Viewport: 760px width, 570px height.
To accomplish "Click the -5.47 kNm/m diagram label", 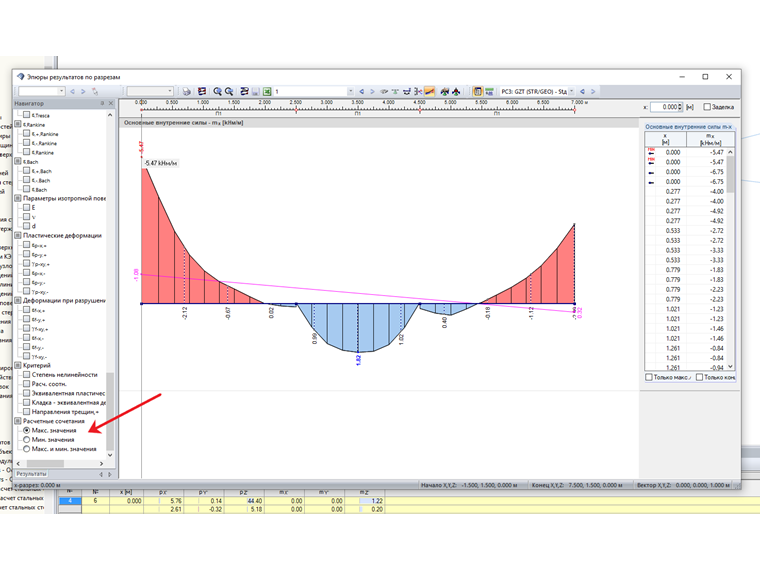I will [161, 163].
